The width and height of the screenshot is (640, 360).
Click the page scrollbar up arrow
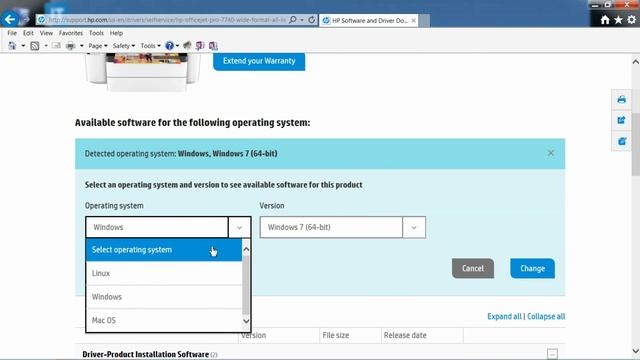coord(636,62)
